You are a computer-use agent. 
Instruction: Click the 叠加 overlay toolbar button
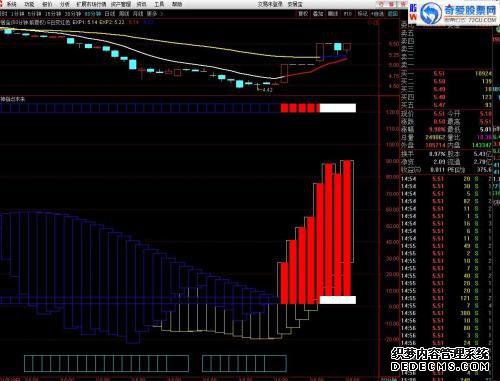pyautogui.click(x=318, y=14)
